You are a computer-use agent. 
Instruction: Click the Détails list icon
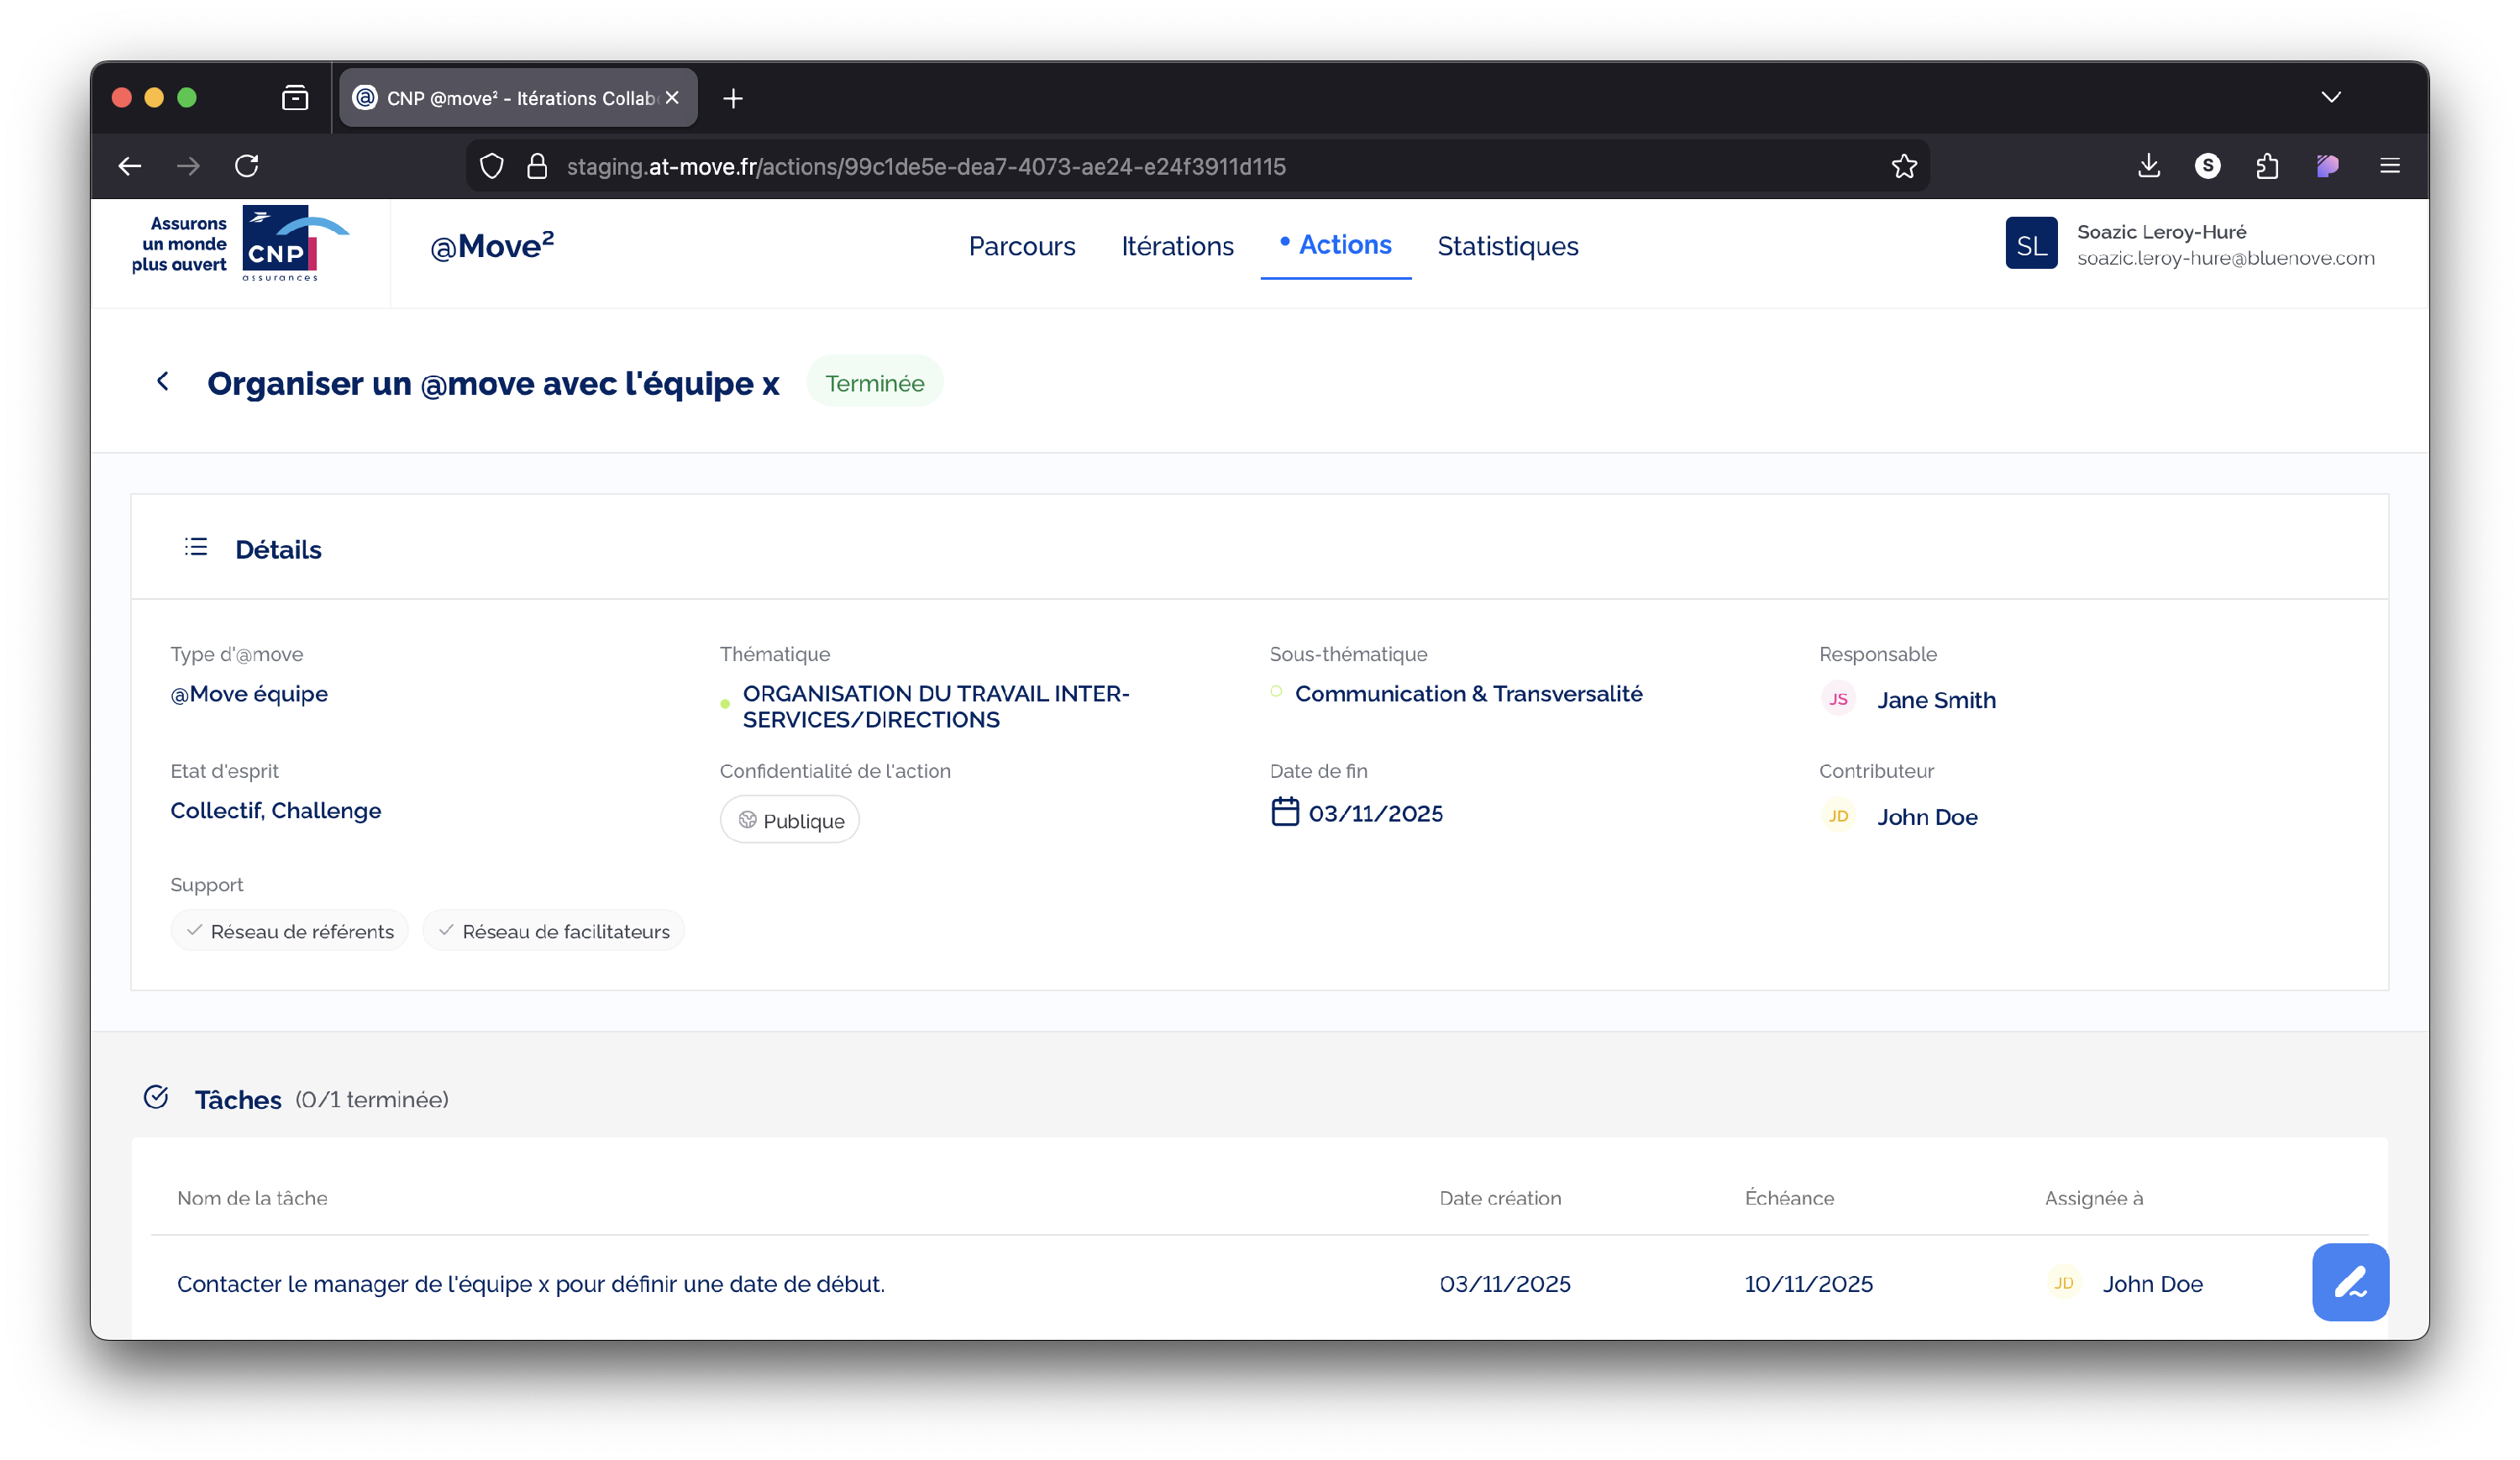point(196,547)
